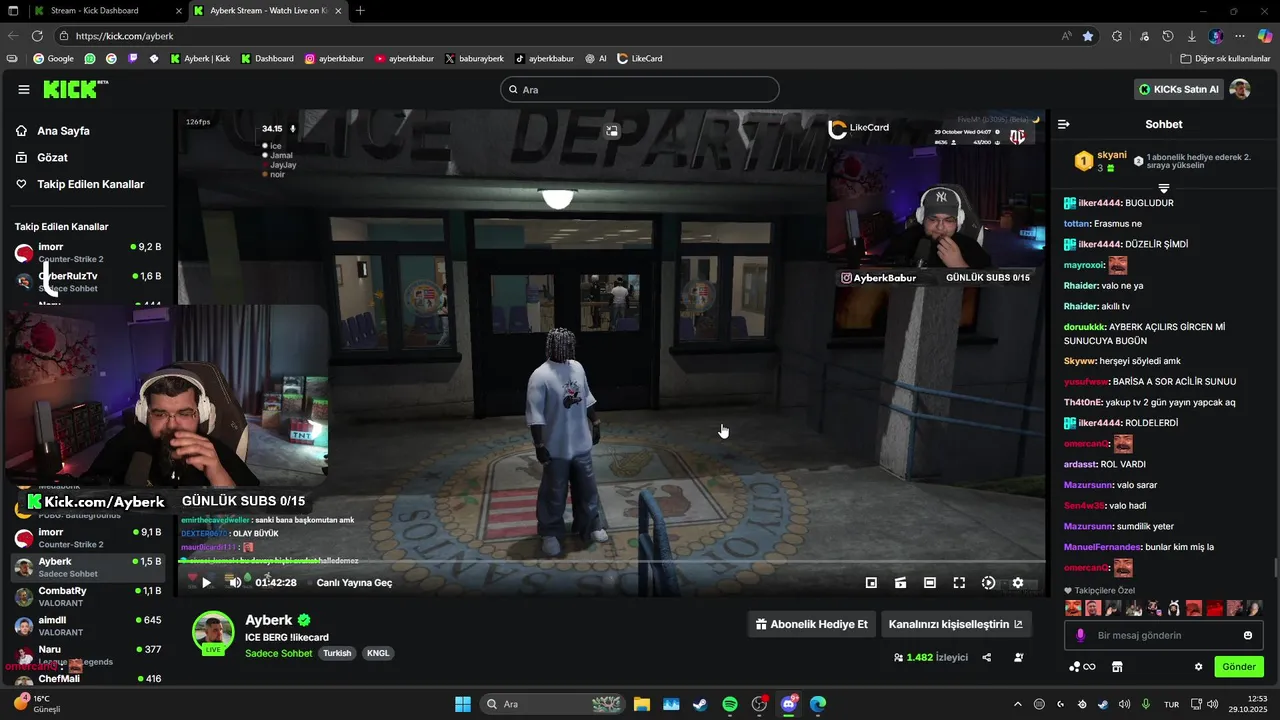Open browser history icon
1280x720 pixels.
[1167, 36]
